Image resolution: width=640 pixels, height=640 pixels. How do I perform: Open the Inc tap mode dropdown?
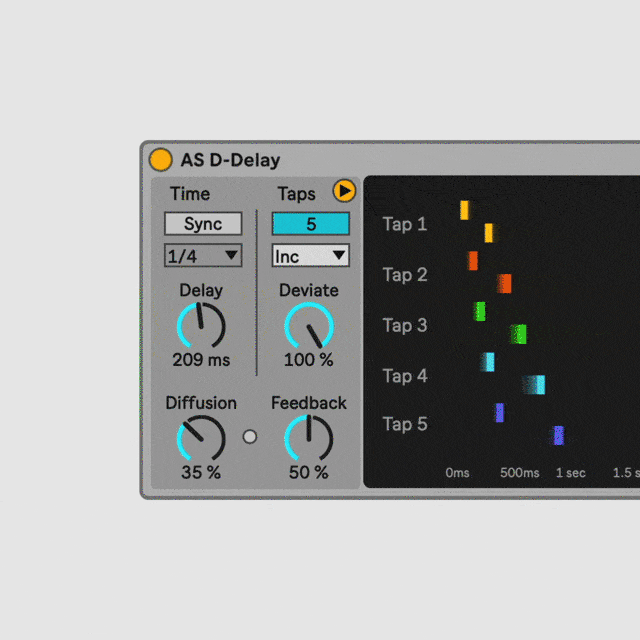click(311, 256)
